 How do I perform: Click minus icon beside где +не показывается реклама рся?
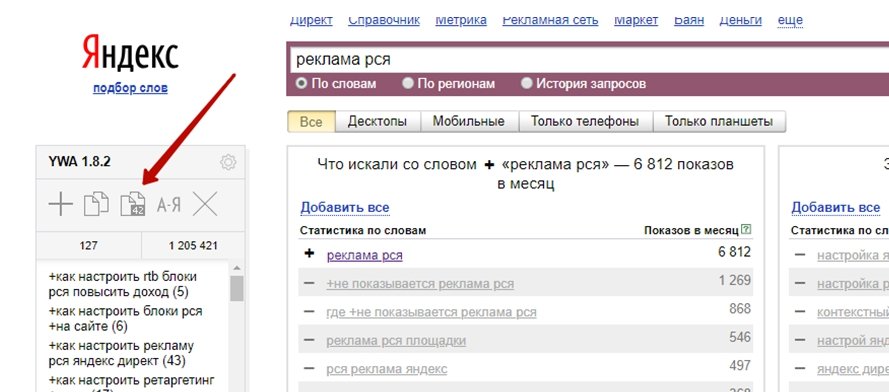click(309, 311)
